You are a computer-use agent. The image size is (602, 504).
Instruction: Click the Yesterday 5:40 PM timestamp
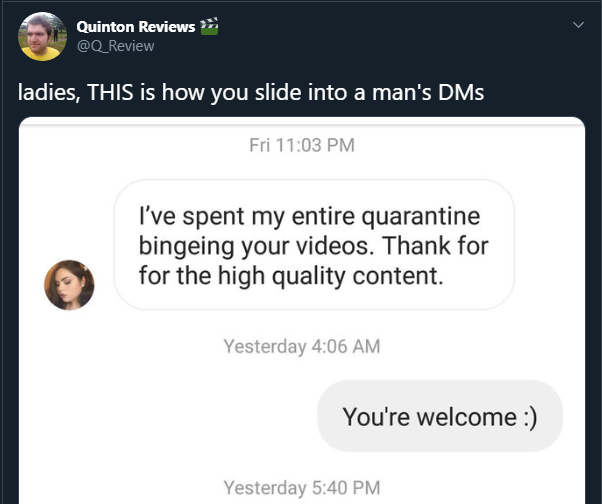tap(302, 488)
